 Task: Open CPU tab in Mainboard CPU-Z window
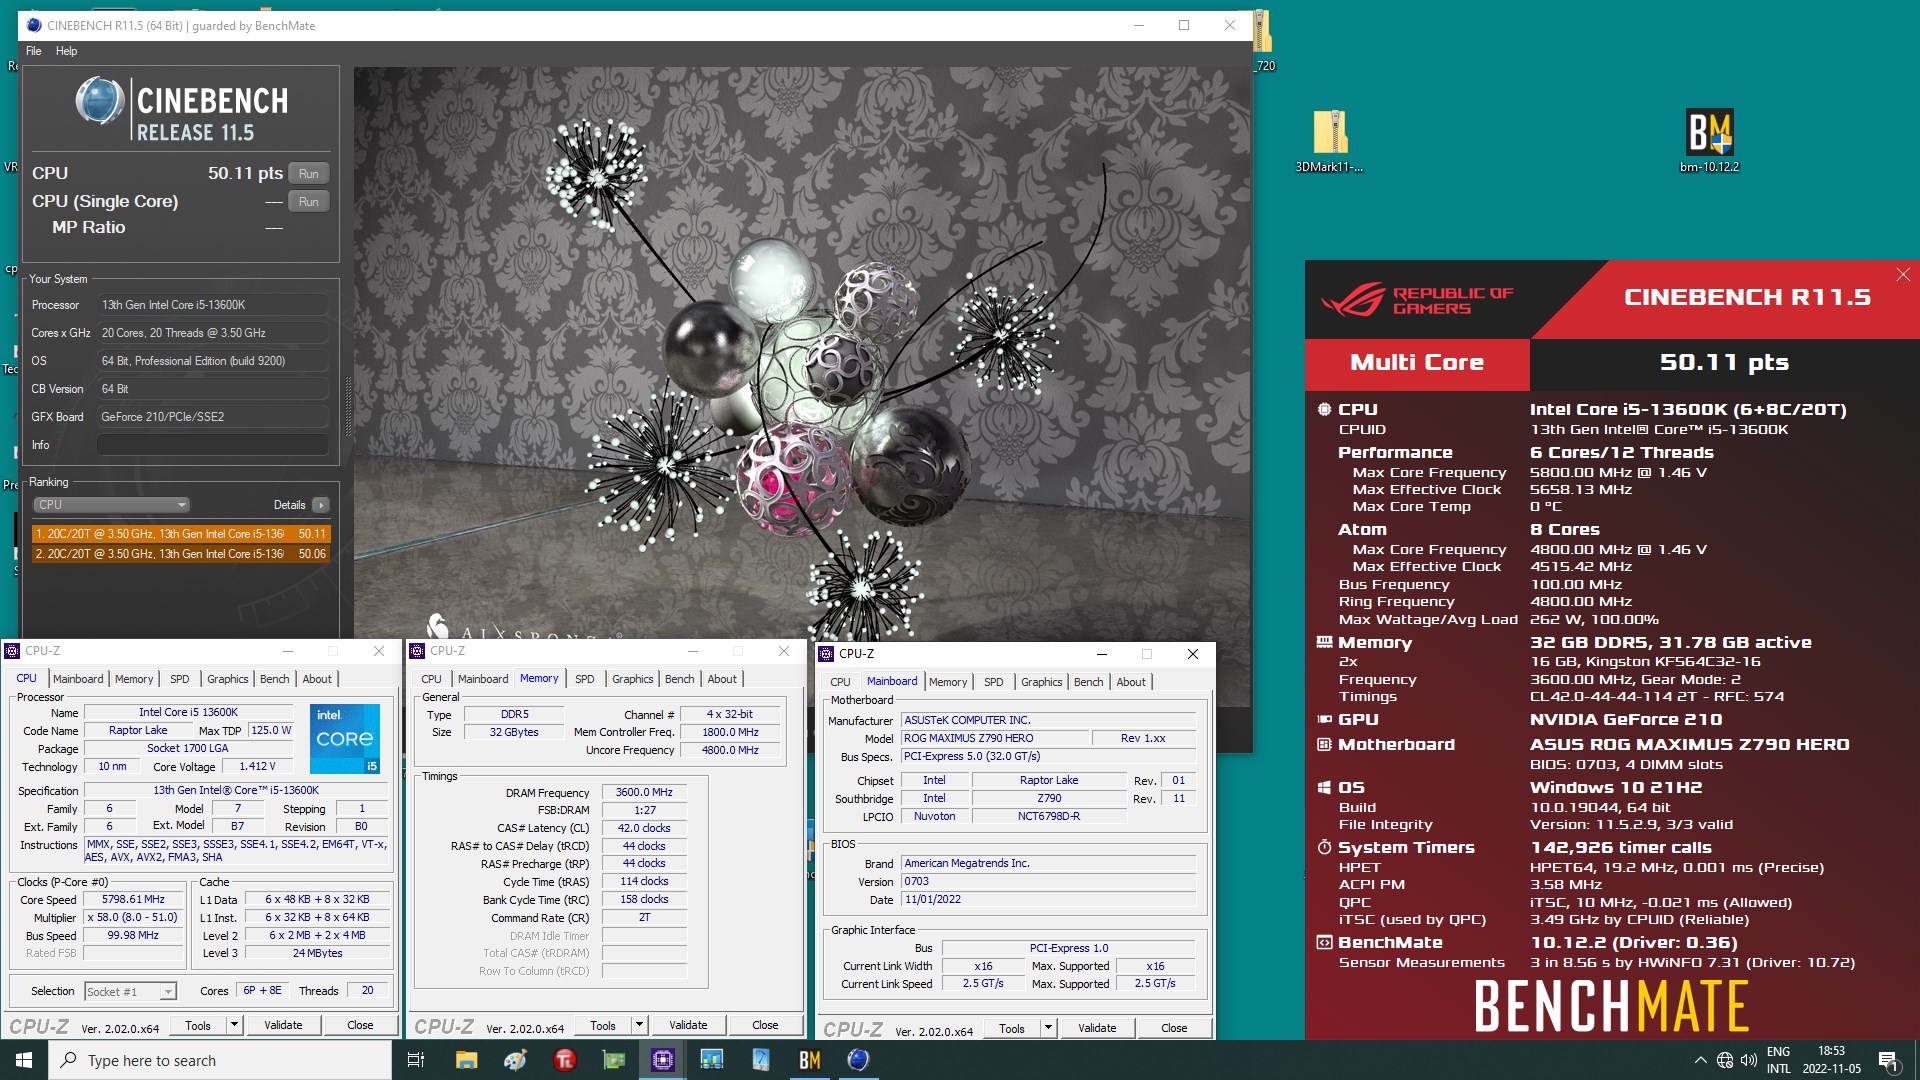point(840,682)
